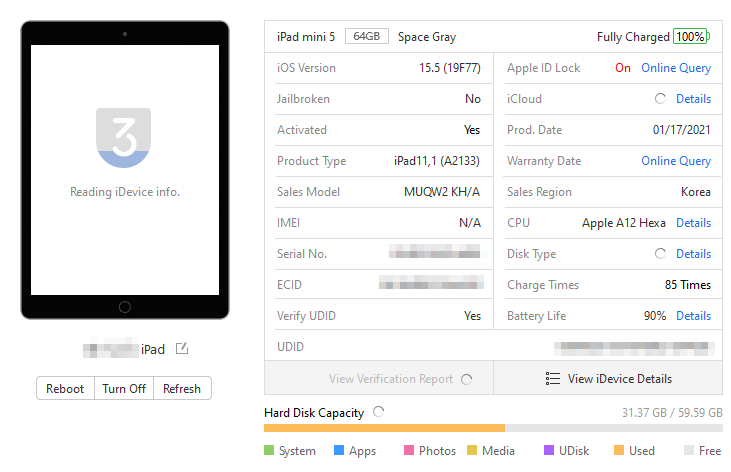731x472 pixels.
Task: Click the UDisk purple legend swatch
Action: point(549,450)
